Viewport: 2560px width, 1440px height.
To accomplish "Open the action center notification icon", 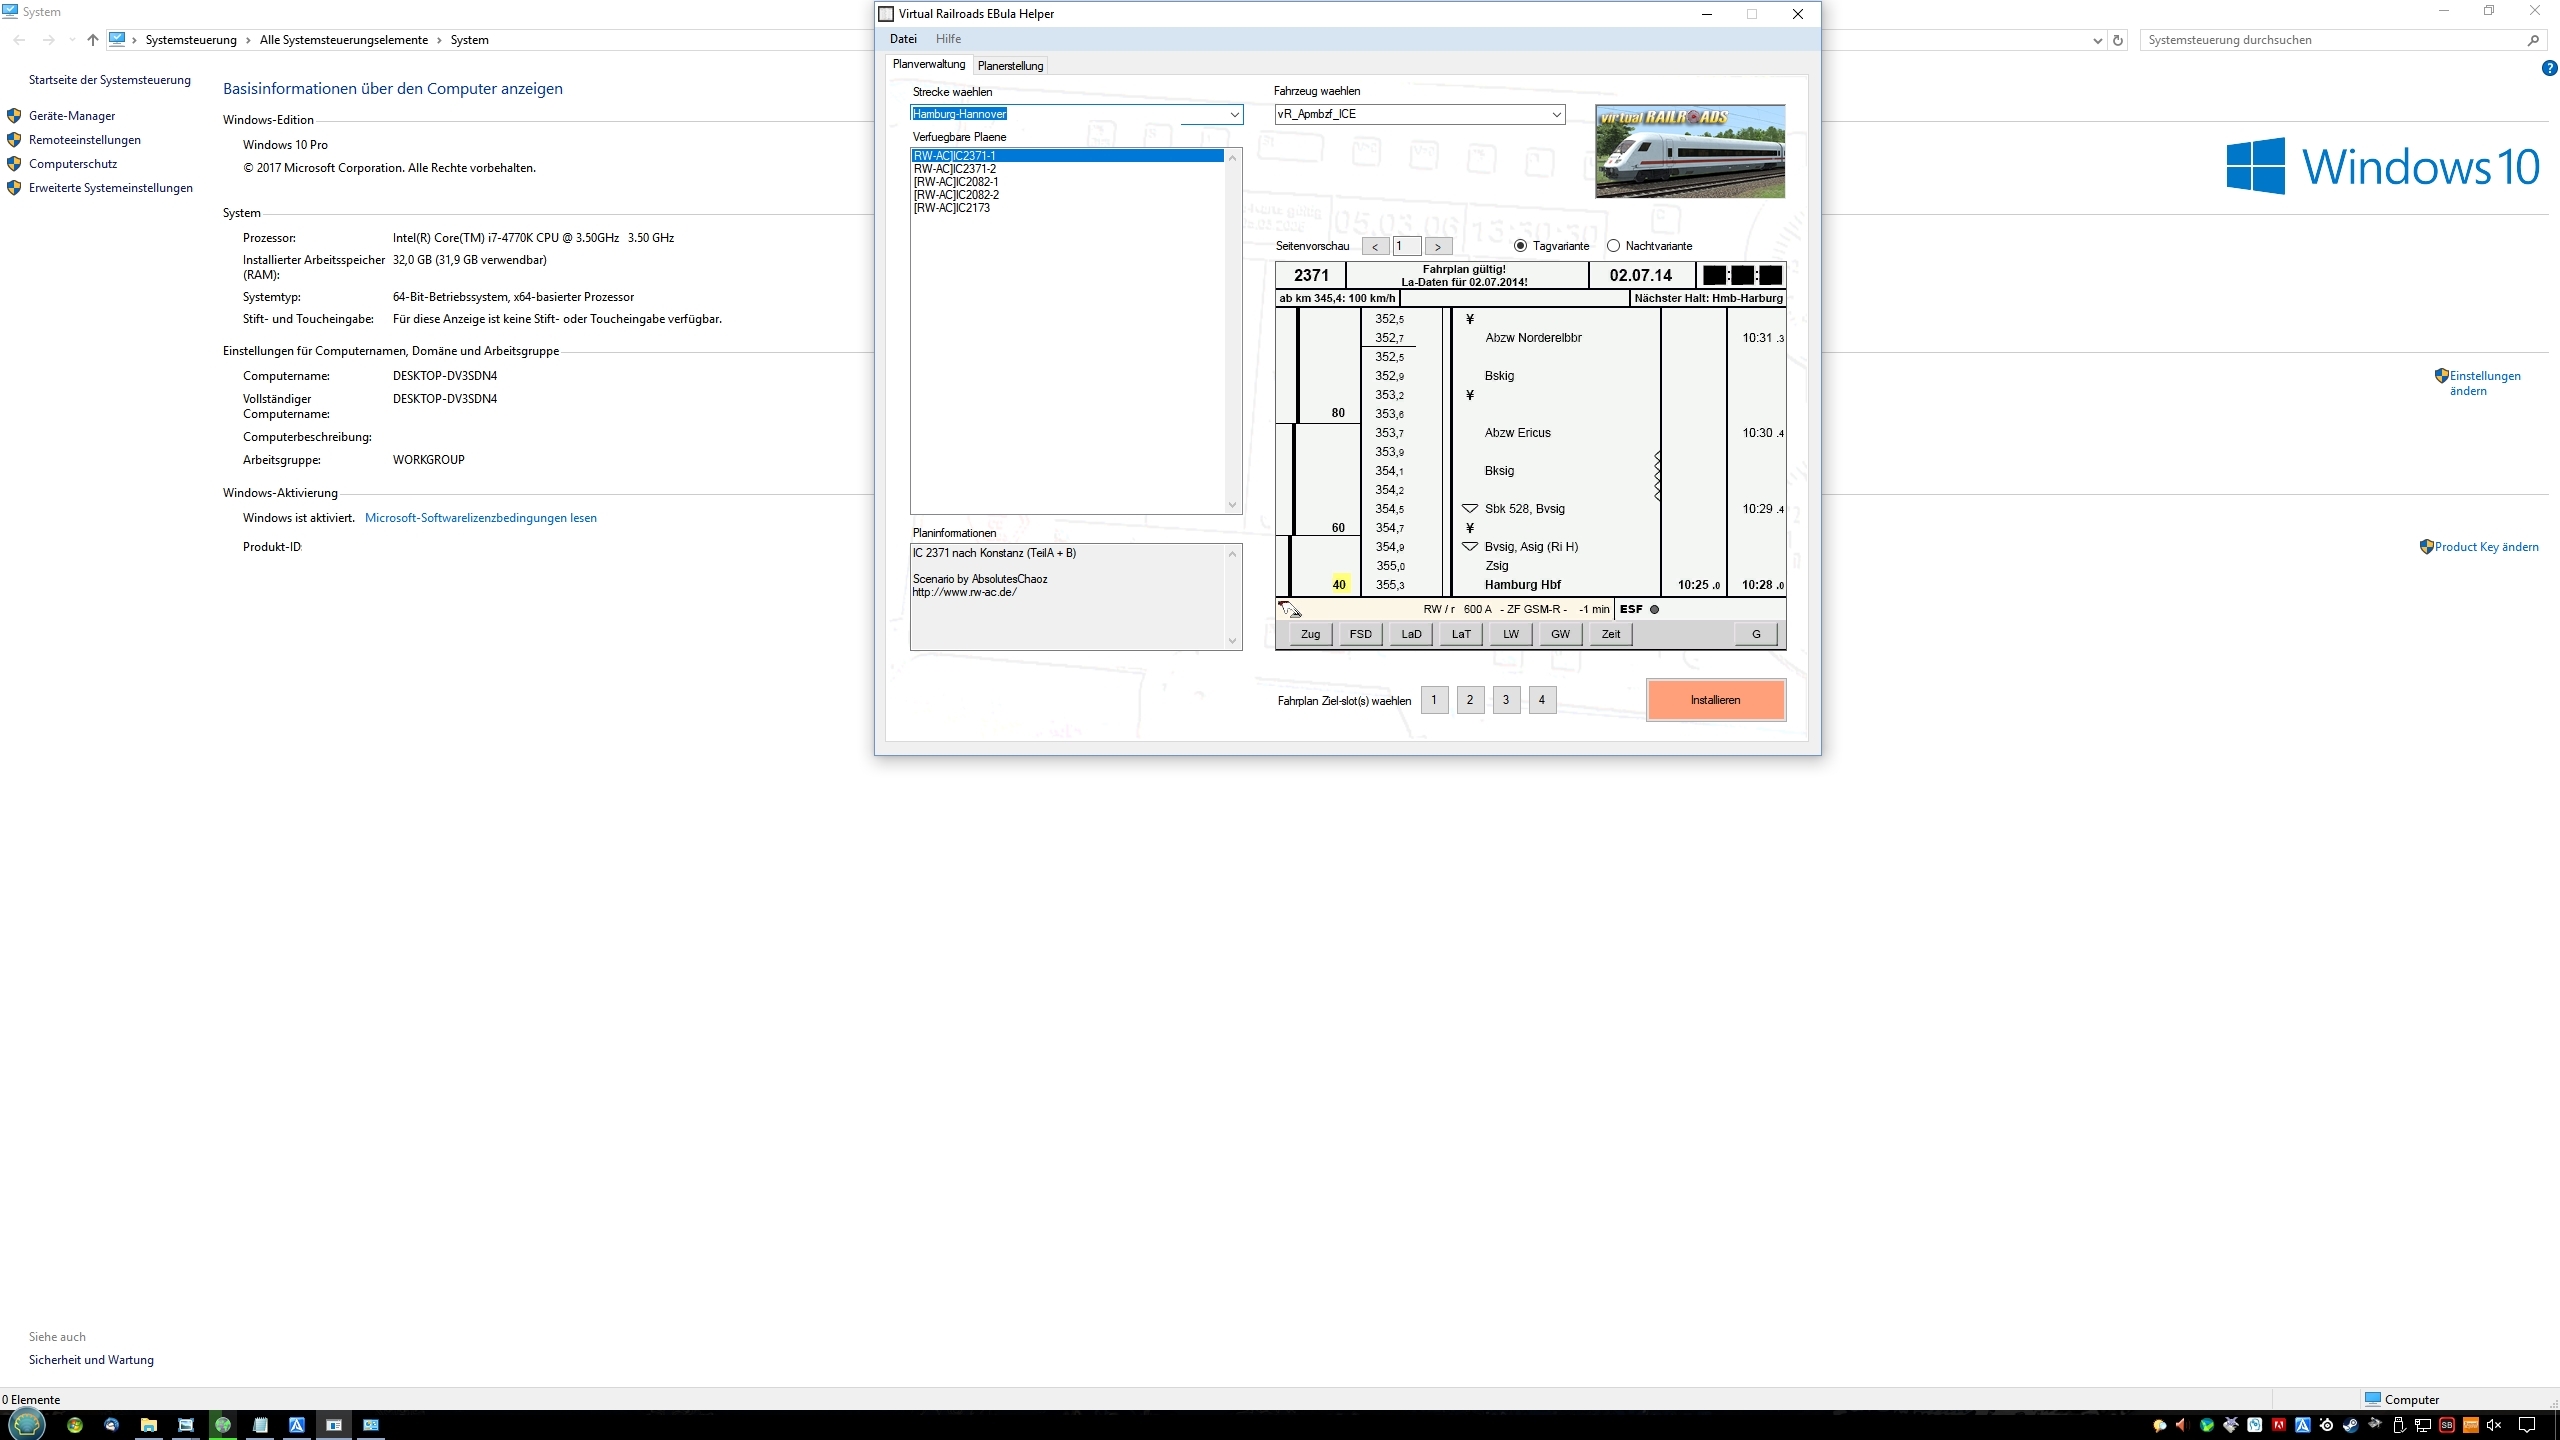I will [2527, 1425].
